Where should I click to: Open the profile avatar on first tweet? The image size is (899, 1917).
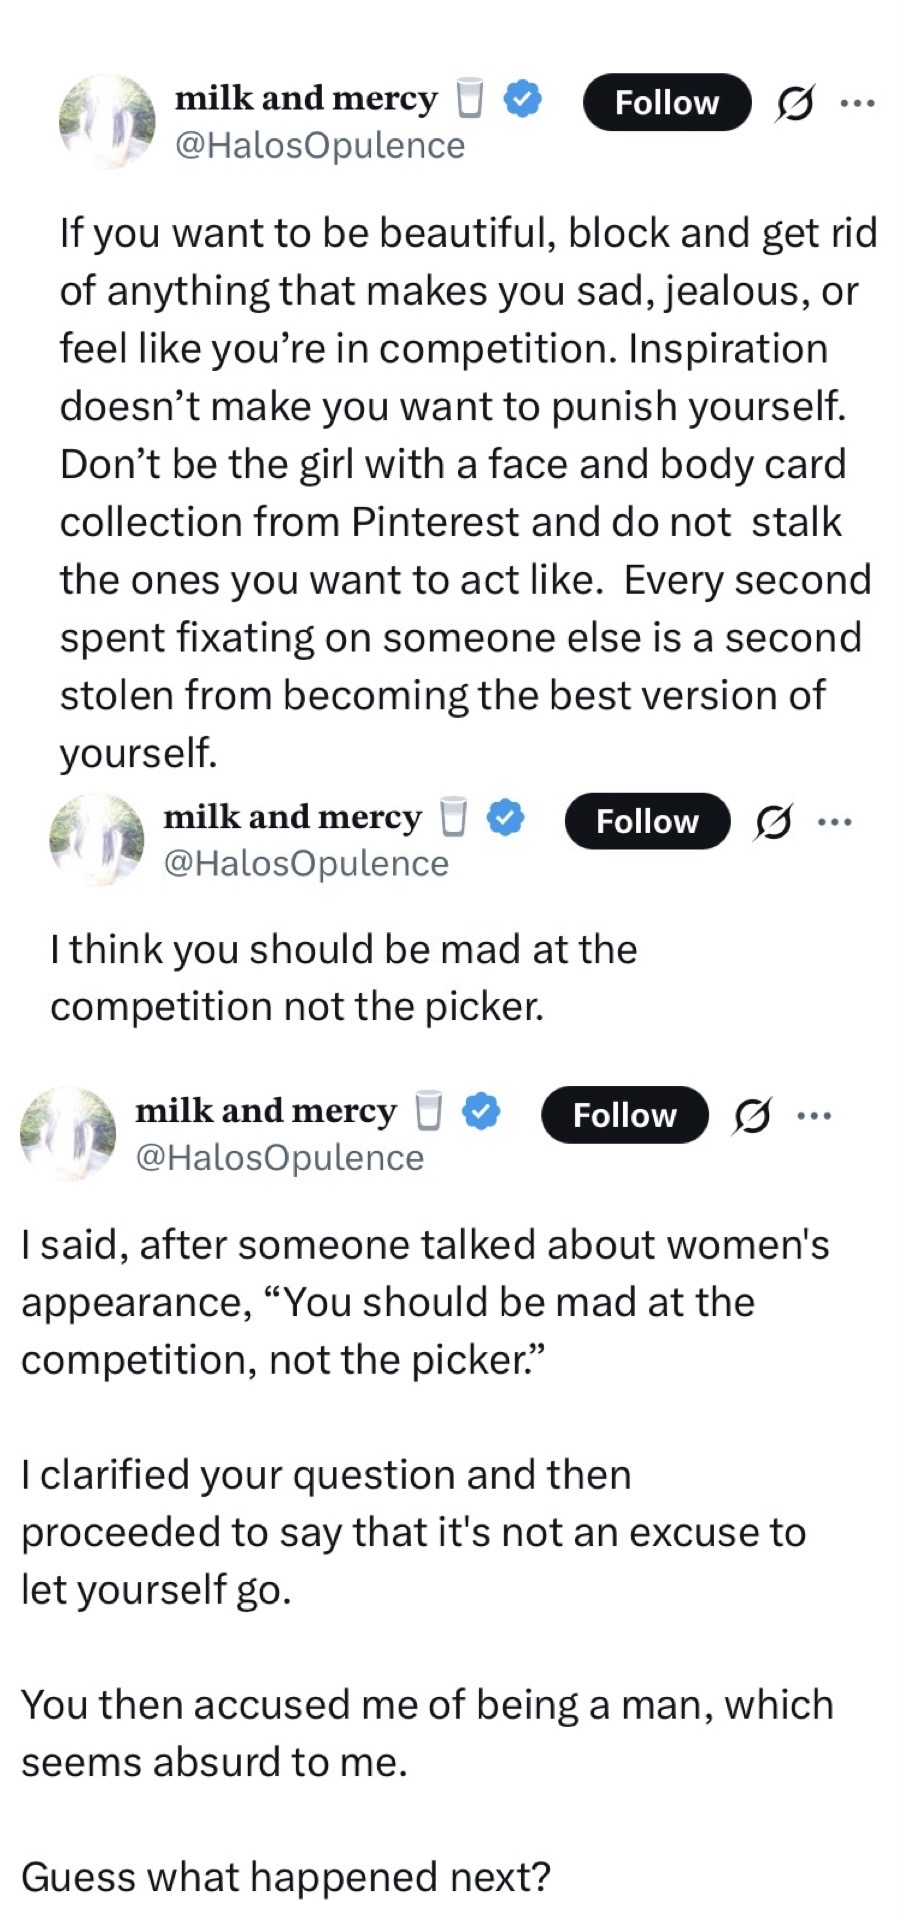click(x=107, y=121)
